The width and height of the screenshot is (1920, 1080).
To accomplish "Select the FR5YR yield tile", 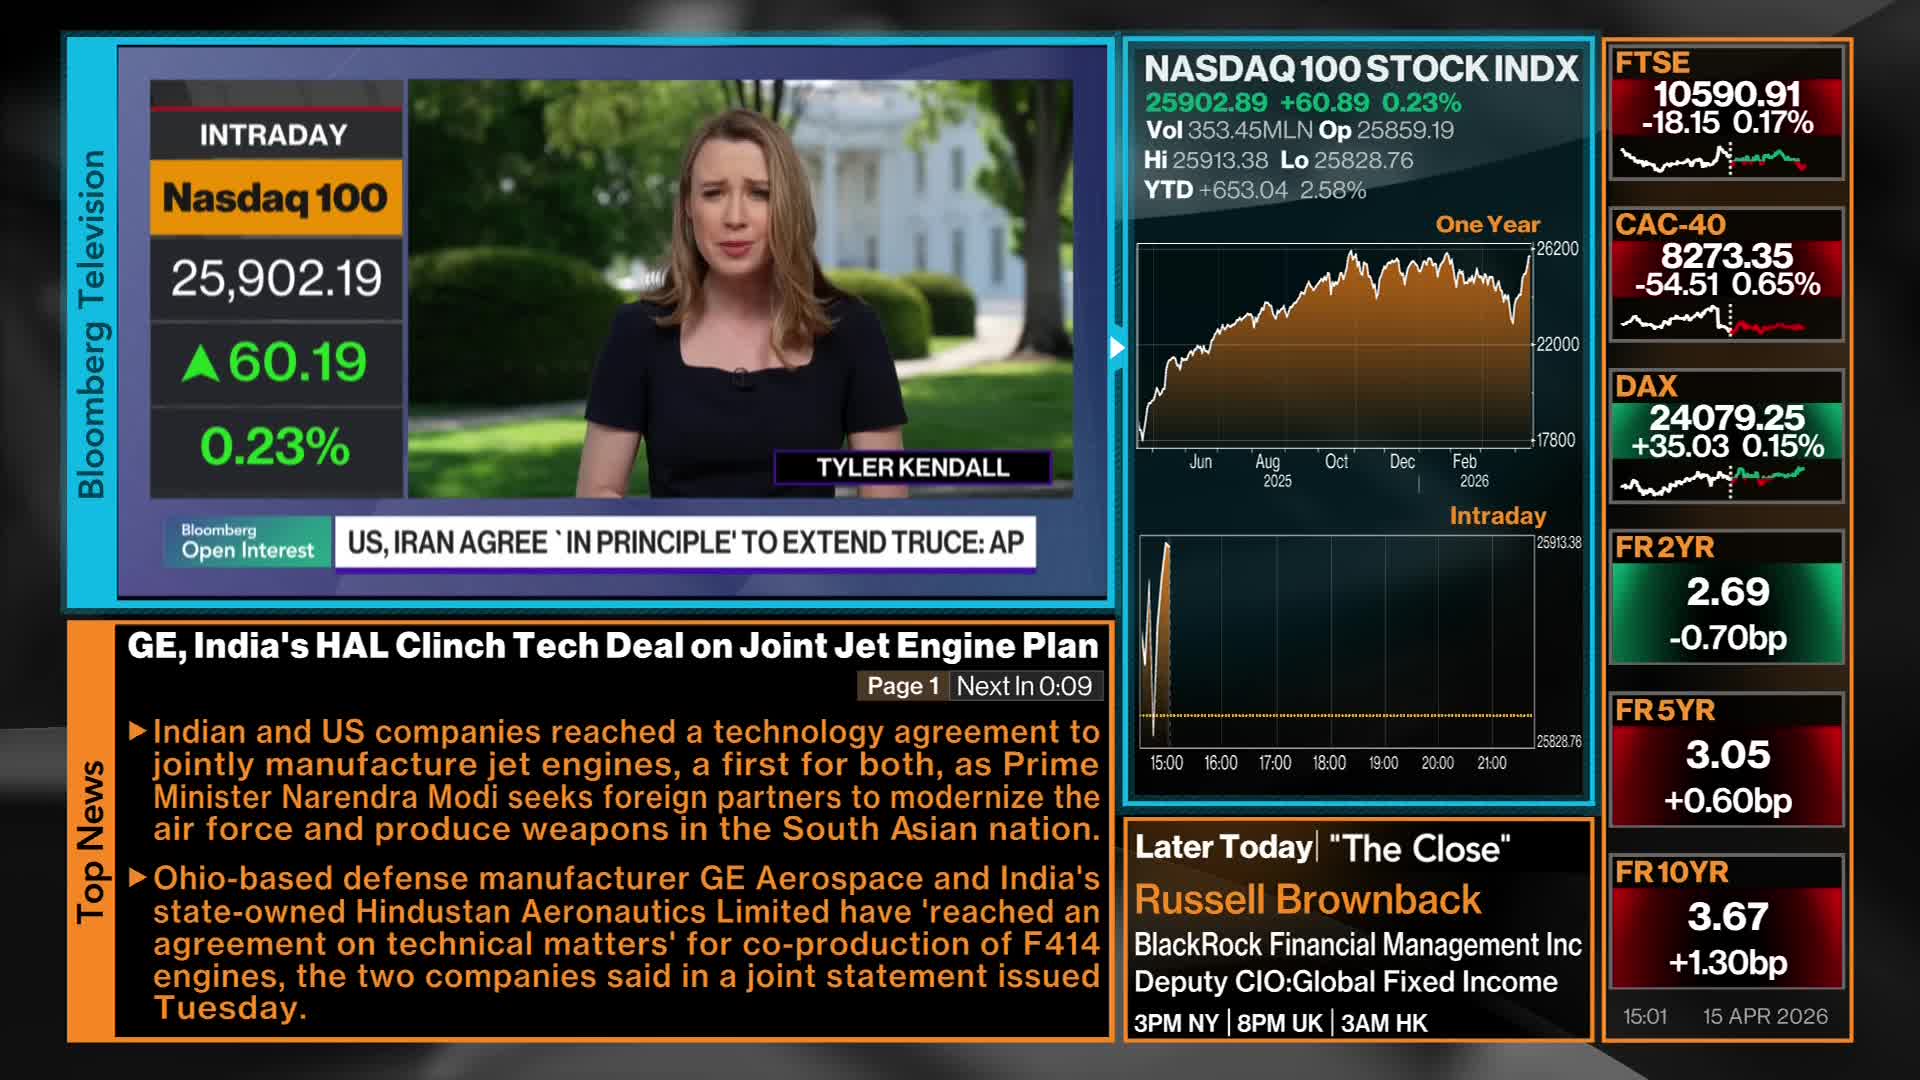I will pos(1726,760).
